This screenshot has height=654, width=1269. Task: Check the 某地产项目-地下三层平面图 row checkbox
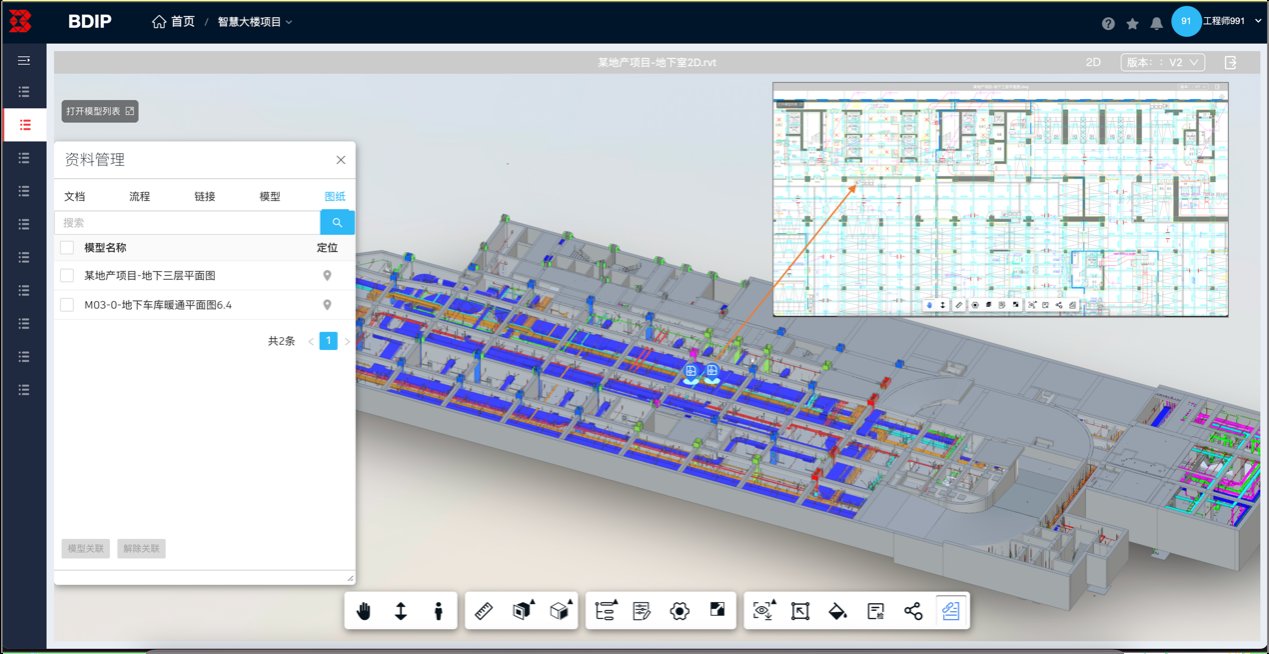67,276
